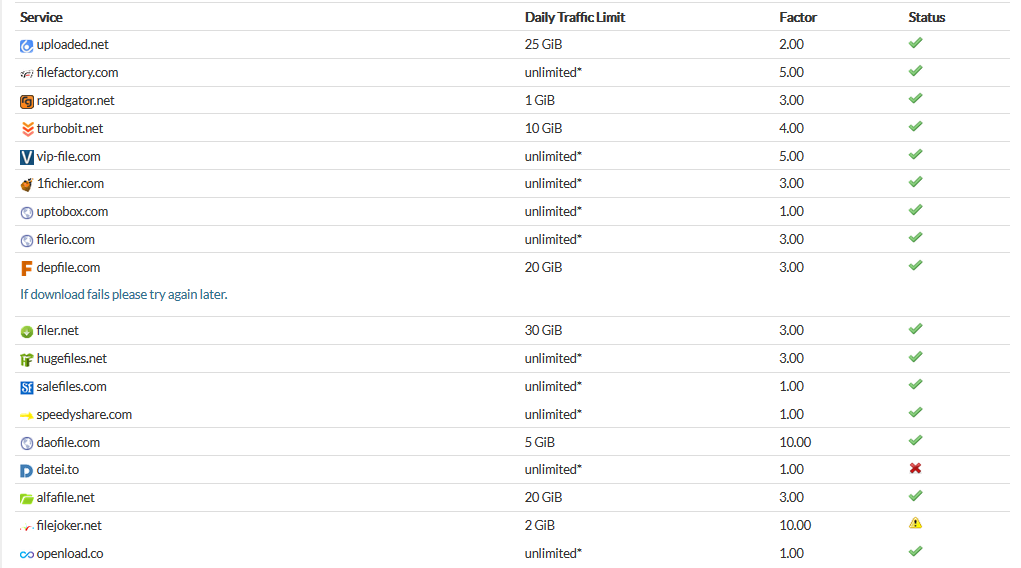1021x568 pixels.
Task: Click the Daily Traffic Limit column header
Action: tap(575, 18)
